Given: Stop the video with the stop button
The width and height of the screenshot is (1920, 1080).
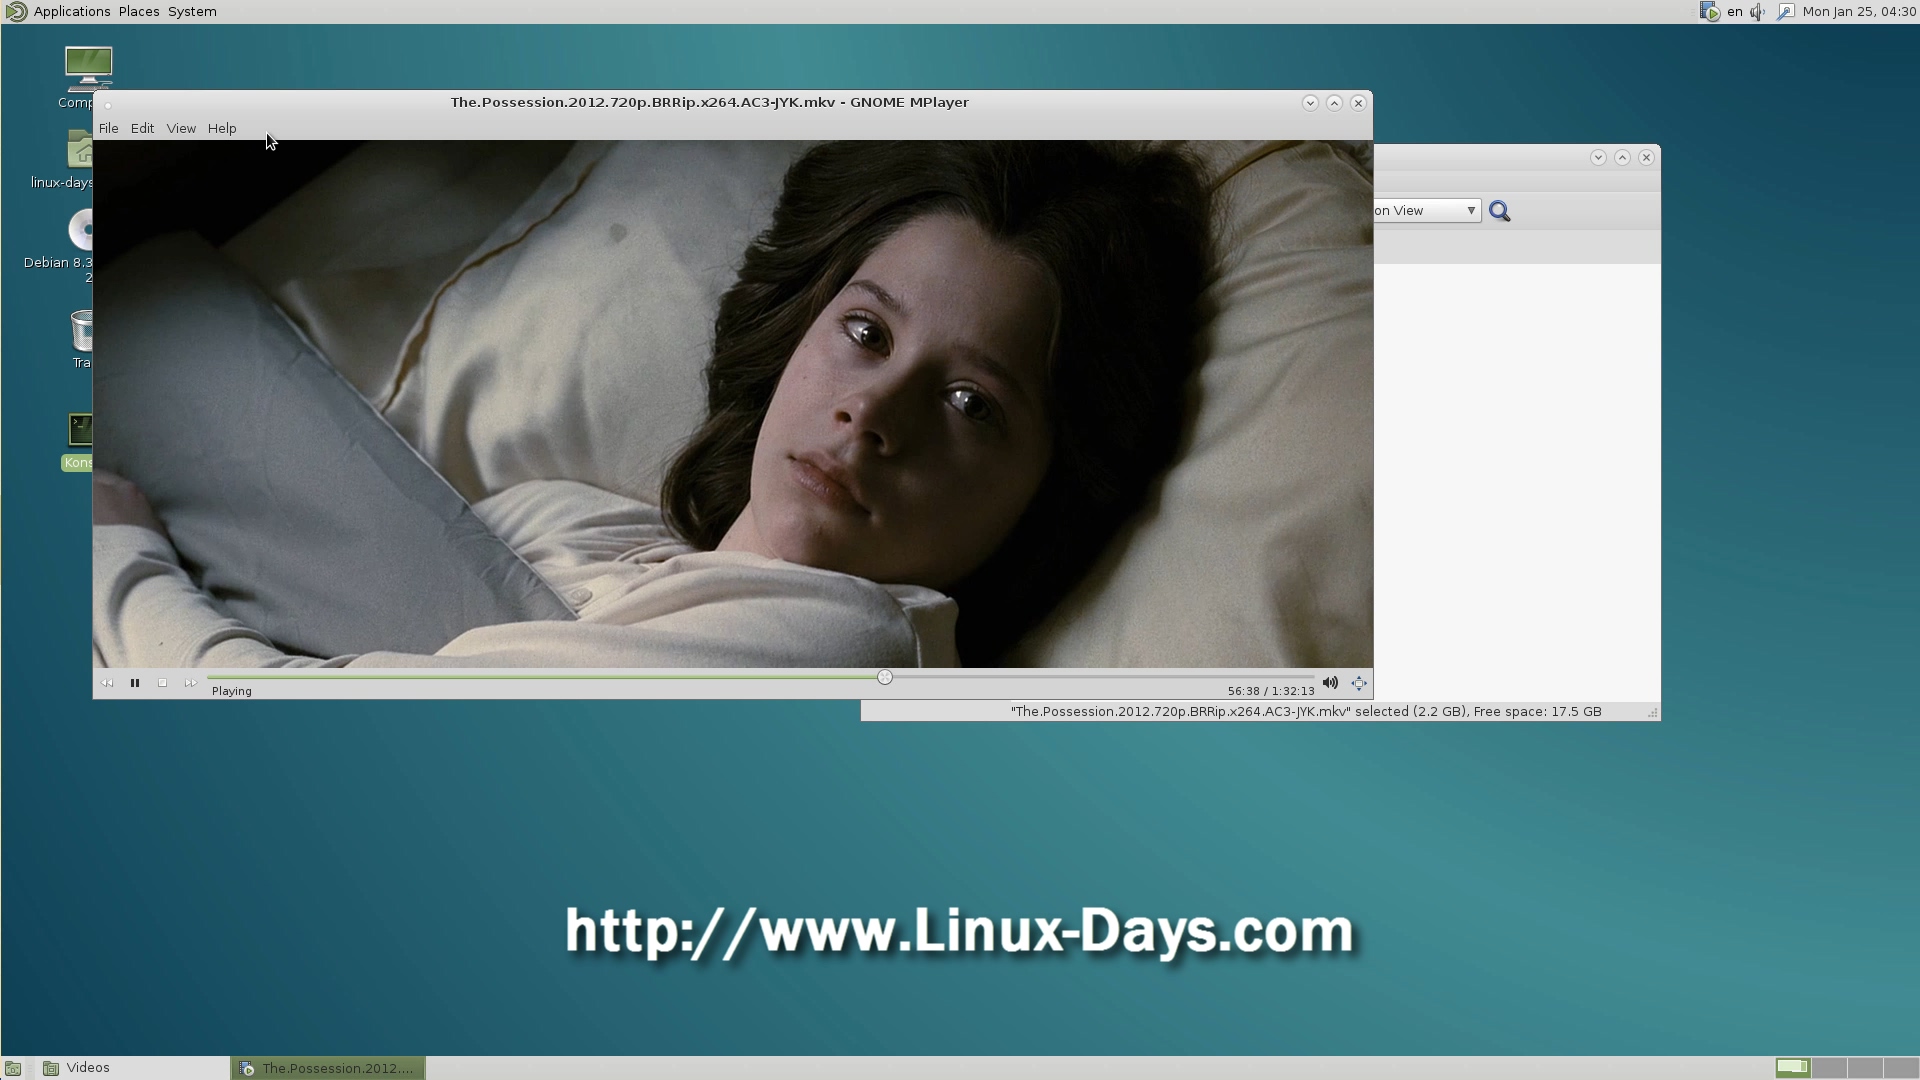Looking at the screenshot, I should point(162,683).
